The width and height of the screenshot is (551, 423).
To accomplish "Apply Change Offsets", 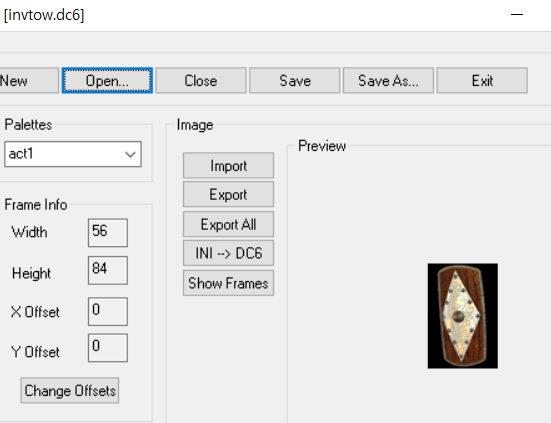I will (x=70, y=391).
